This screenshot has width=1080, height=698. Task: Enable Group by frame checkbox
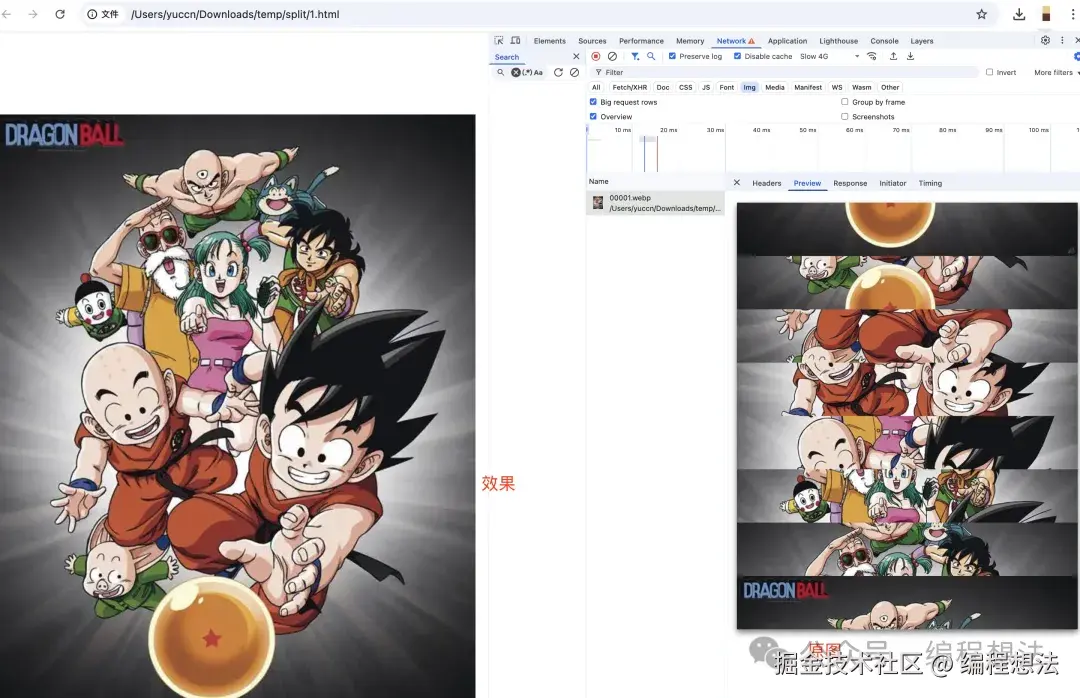pos(844,102)
